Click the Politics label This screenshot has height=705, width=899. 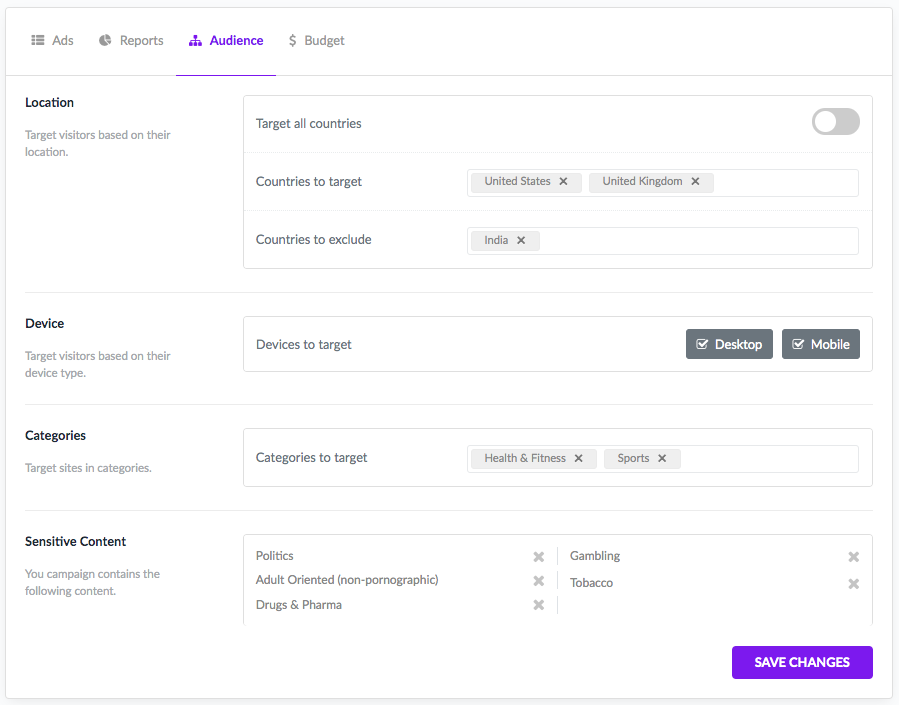pos(275,555)
